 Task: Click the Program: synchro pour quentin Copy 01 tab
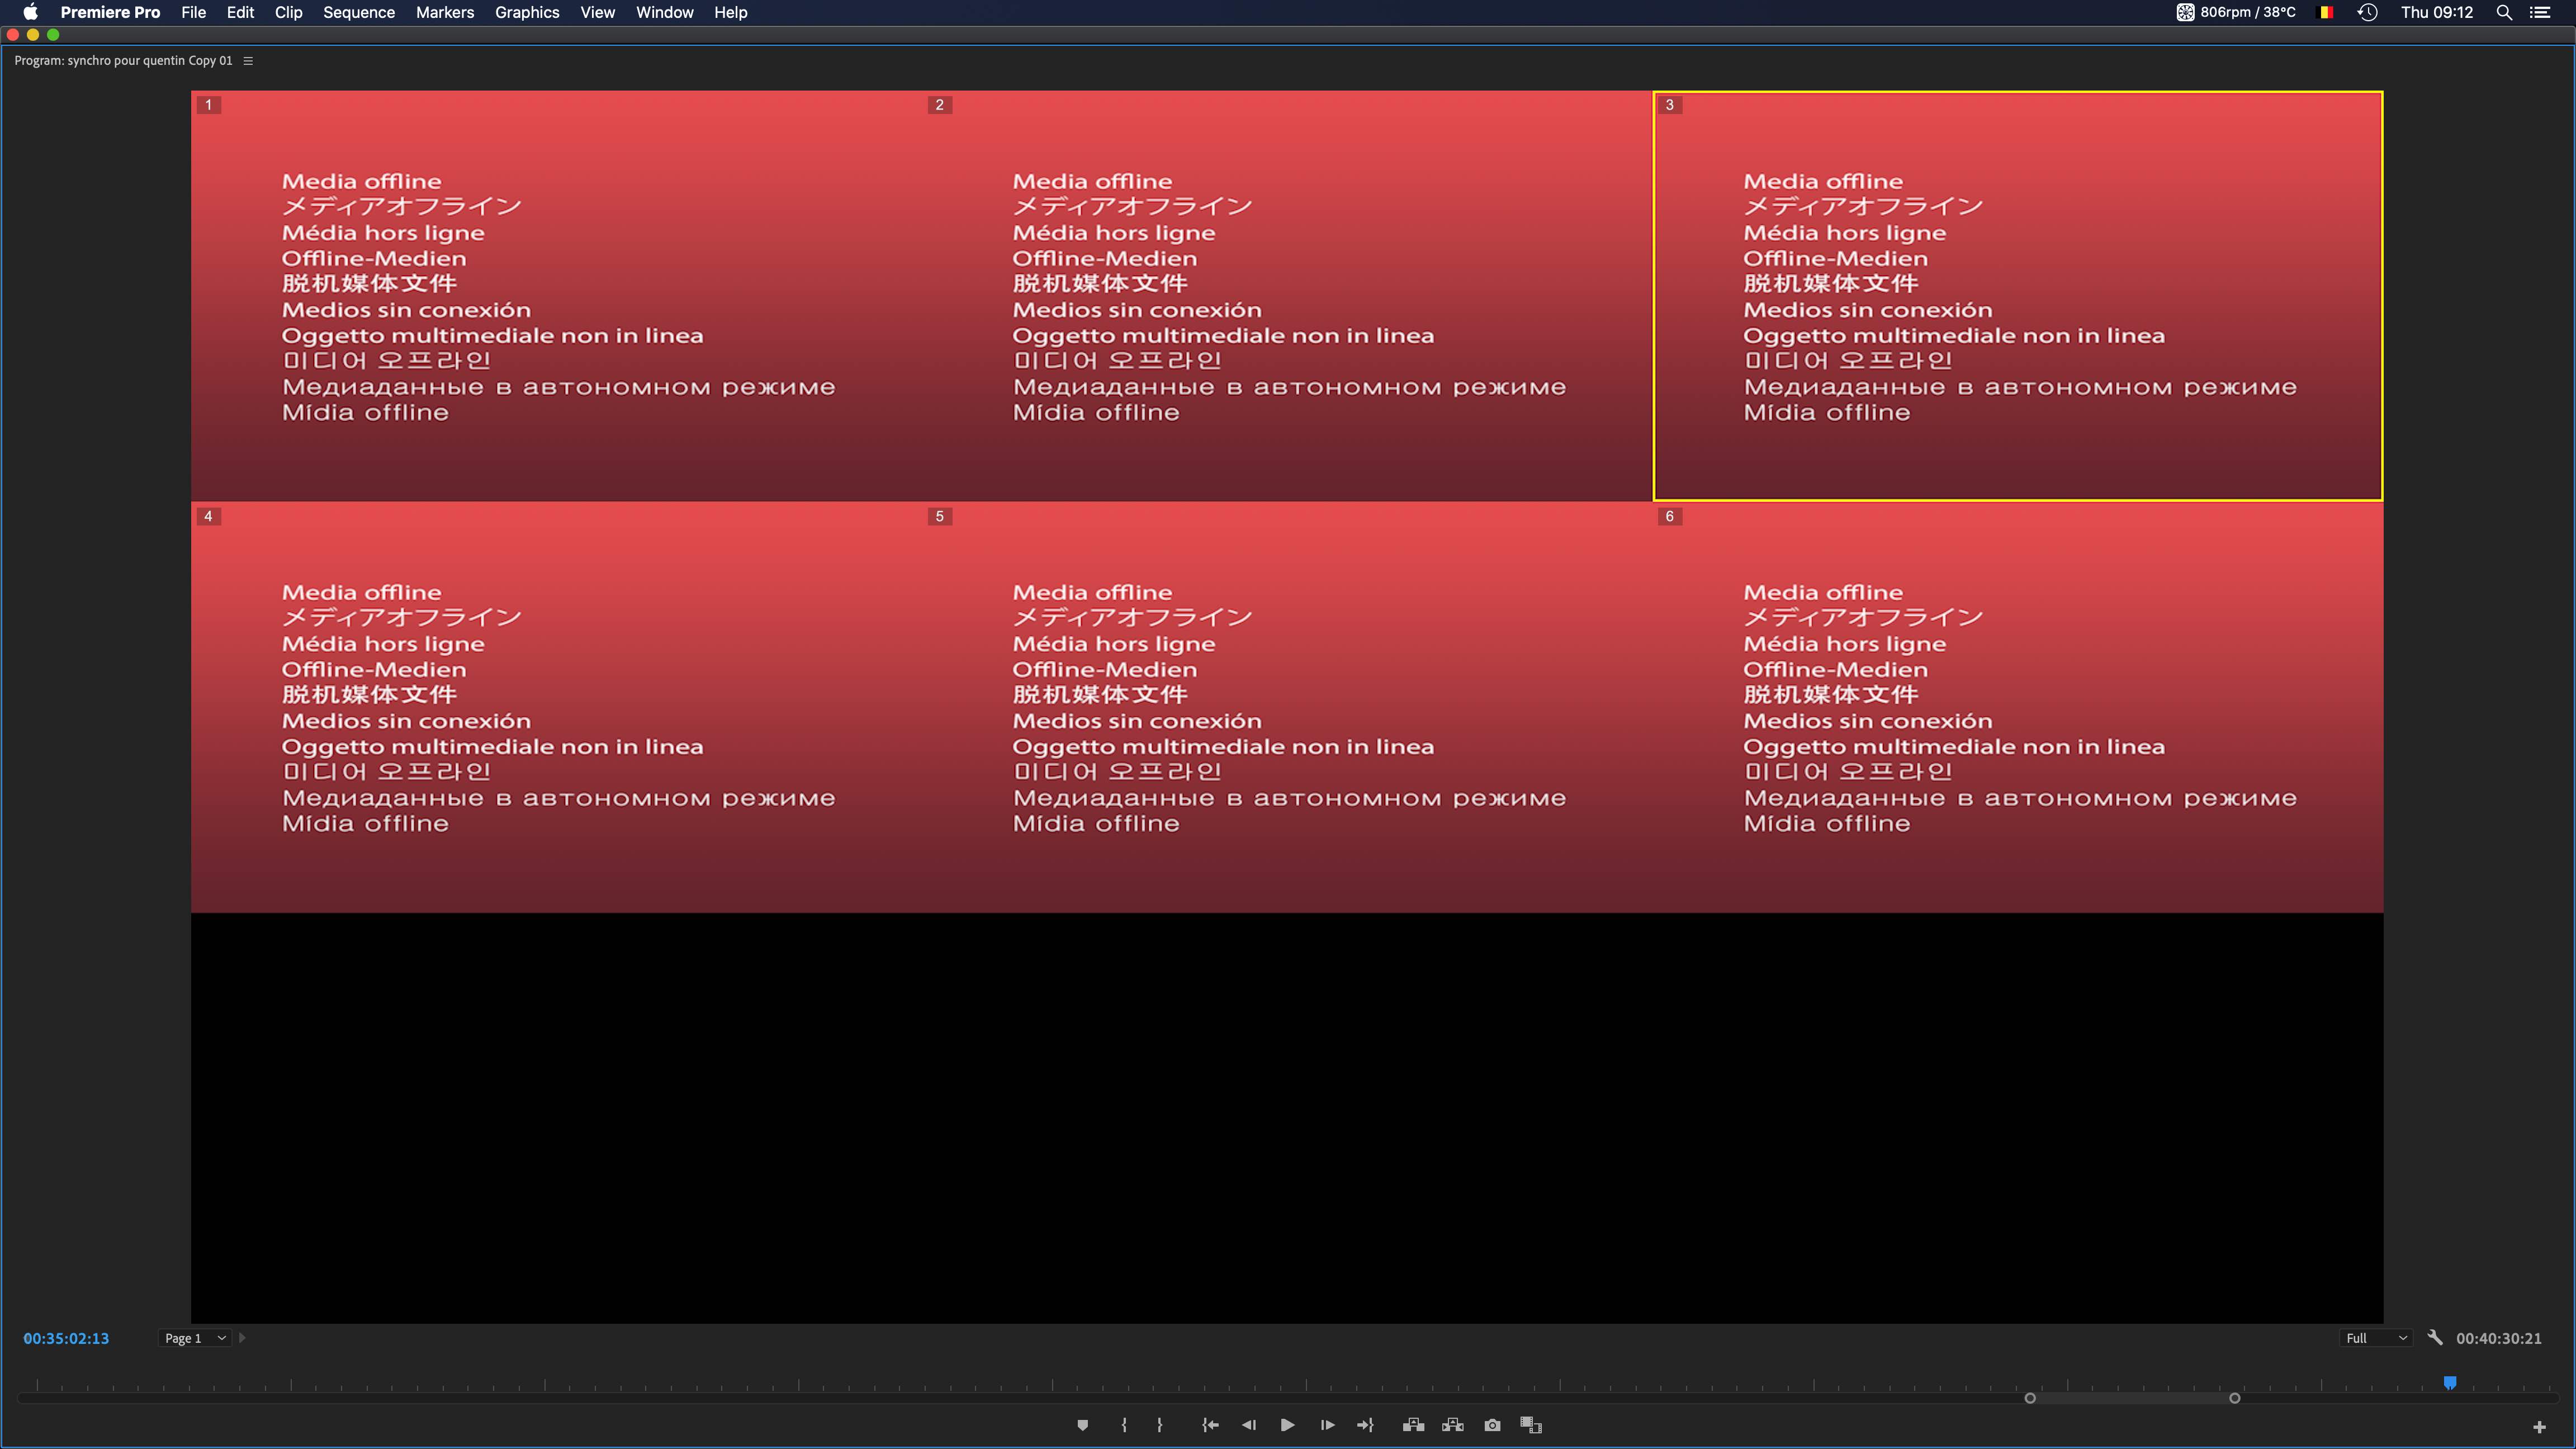click(123, 61)
